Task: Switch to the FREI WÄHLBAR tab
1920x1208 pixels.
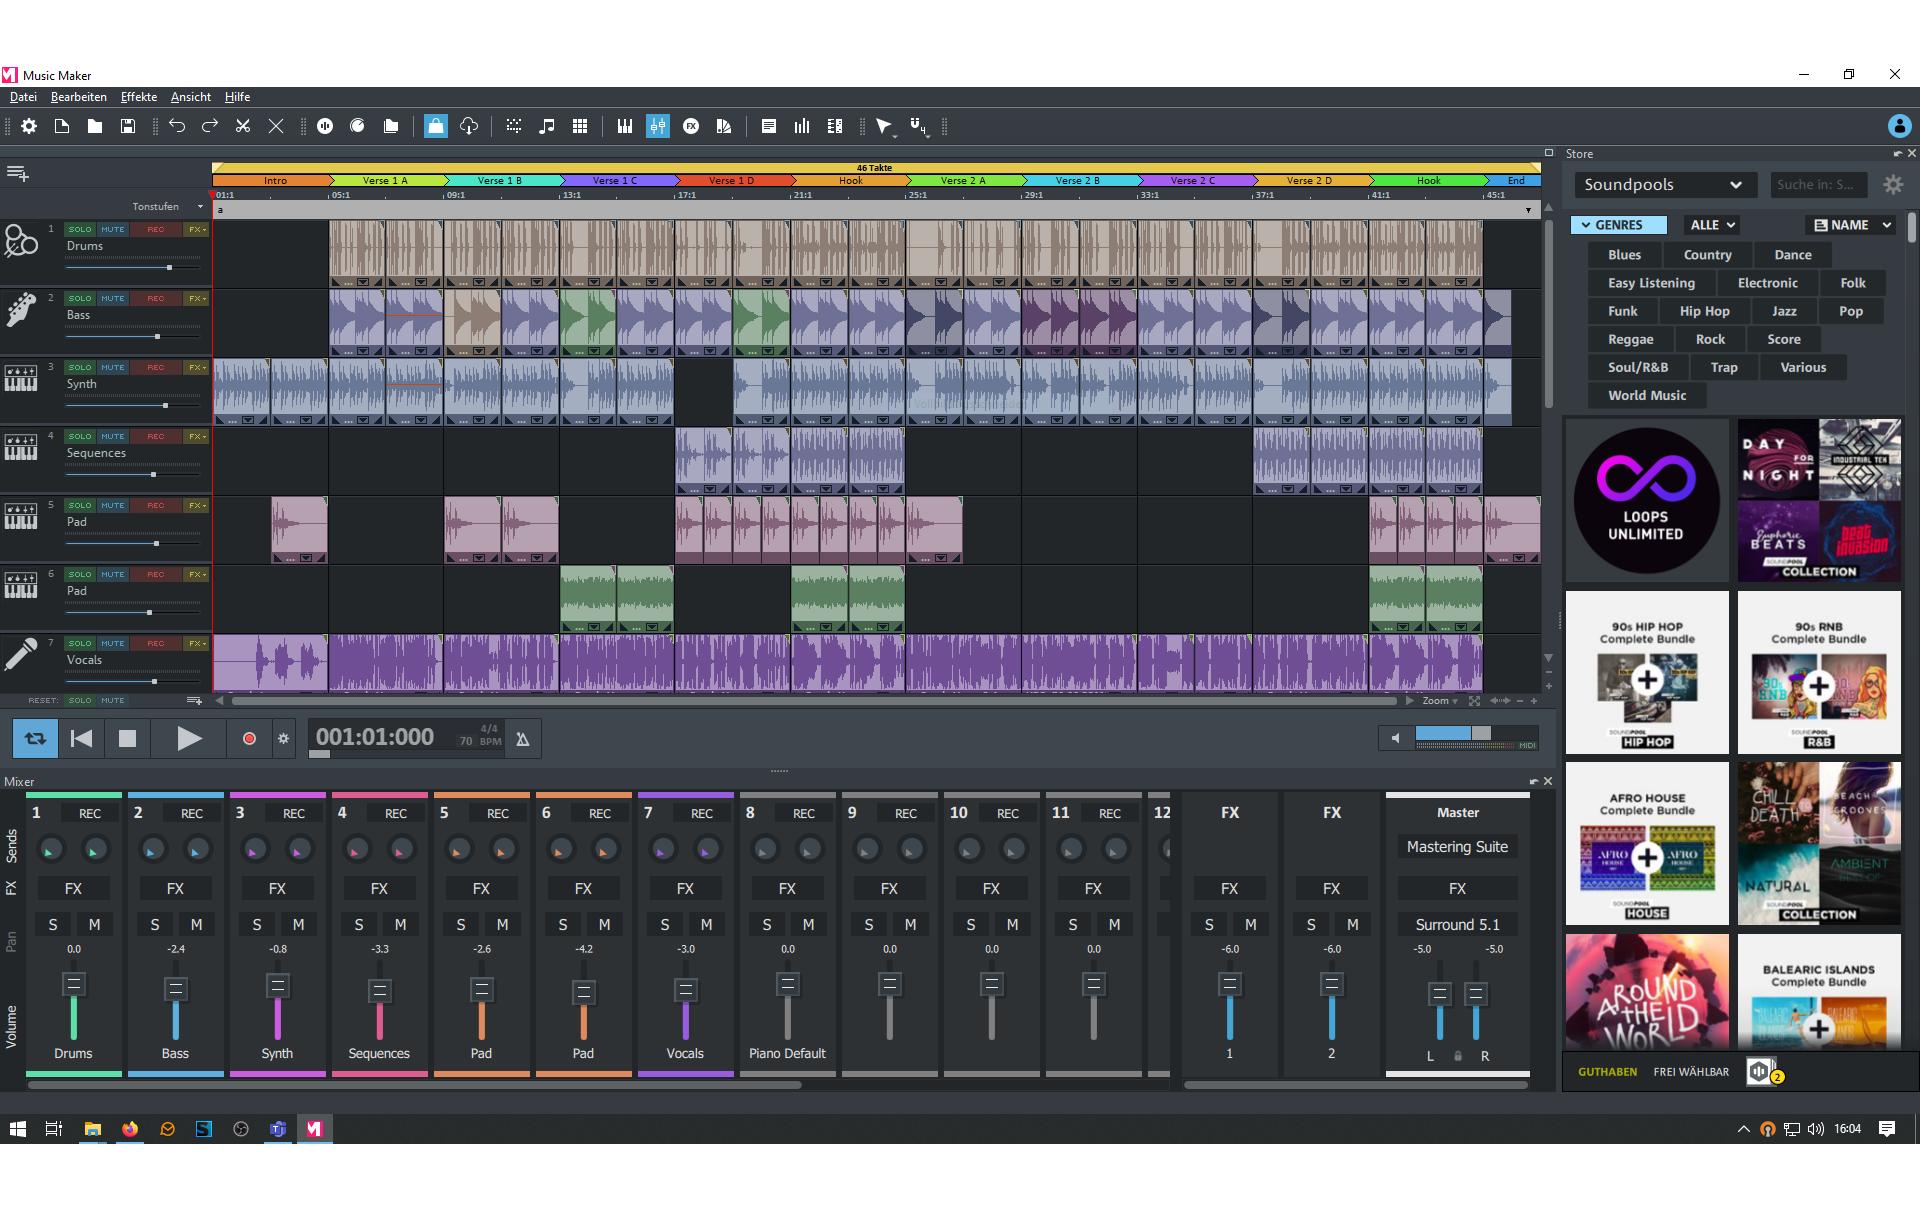Action: click(1691, 1072)
